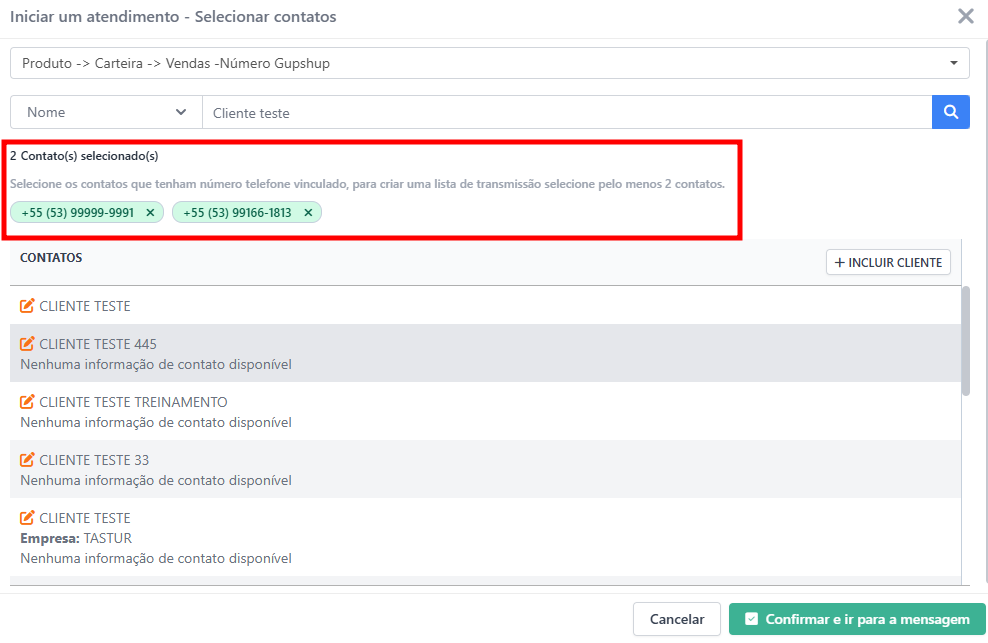Click edit icon beside CLIENTE TESTE 445
Image resolution: width=988 pixels, height=643 pixels.
click(x=27, y=344)
